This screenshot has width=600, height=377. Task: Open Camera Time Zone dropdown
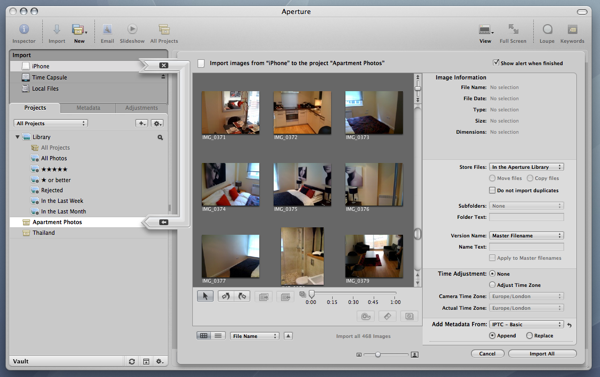click(x=527, y=296)
